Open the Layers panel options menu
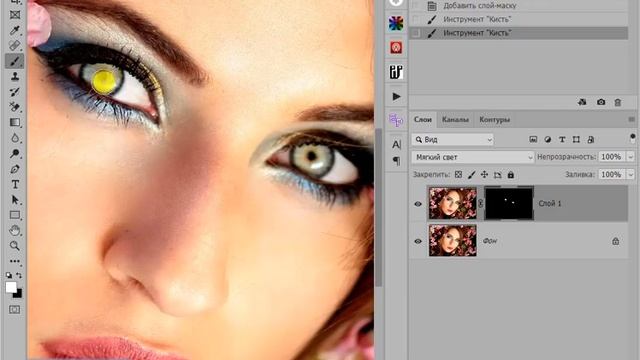 click(631, 120)
